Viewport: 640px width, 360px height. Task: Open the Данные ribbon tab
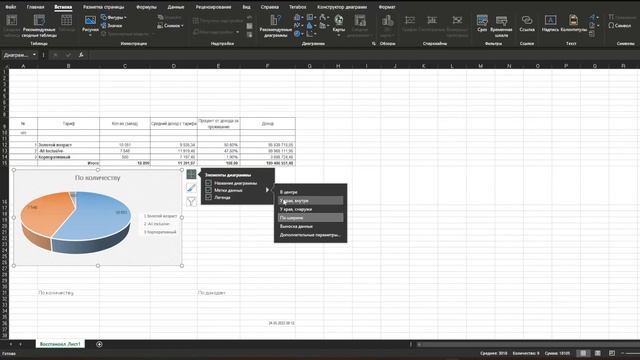(176, 7)
